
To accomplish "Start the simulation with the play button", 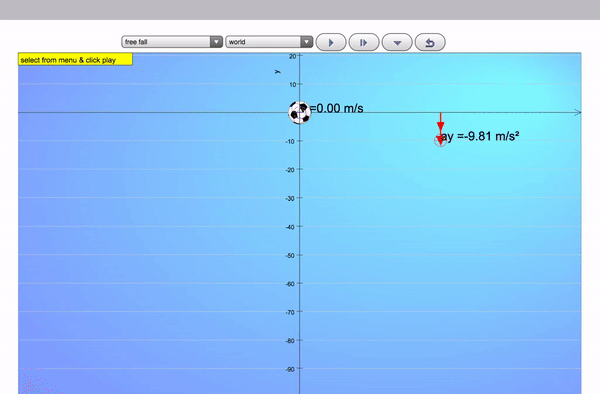I will [x=331, y=42].
